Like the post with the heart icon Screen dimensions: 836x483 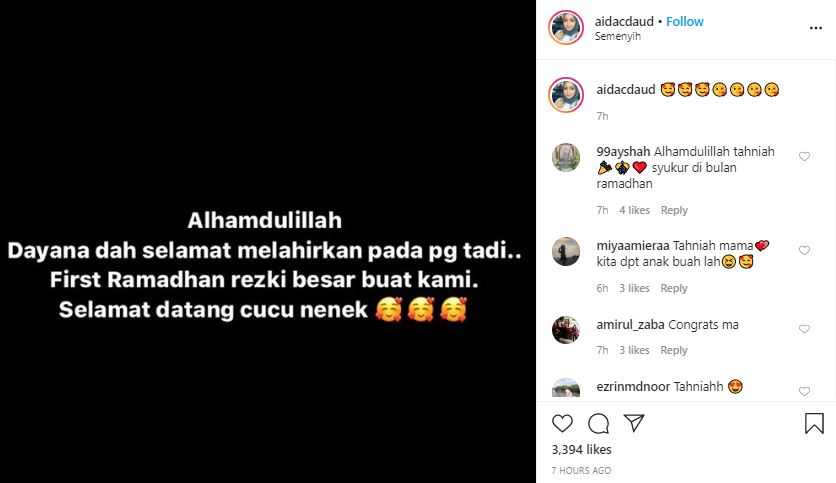[x=562, y=424]
